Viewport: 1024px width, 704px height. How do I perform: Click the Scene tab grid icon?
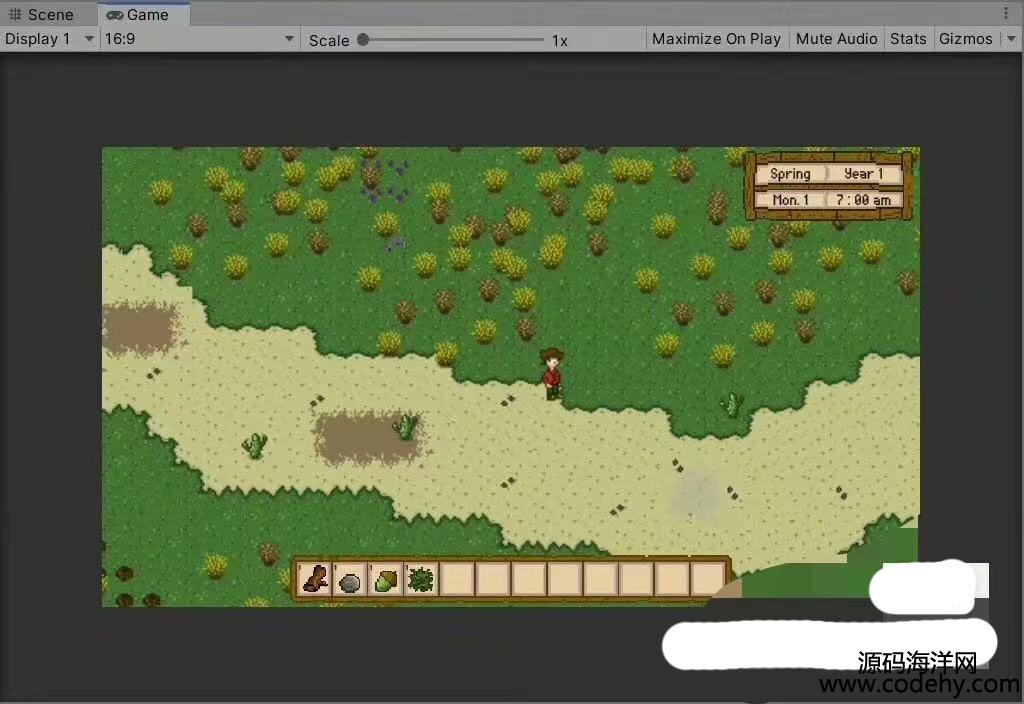pyautogui.click(x=15, y=14)
